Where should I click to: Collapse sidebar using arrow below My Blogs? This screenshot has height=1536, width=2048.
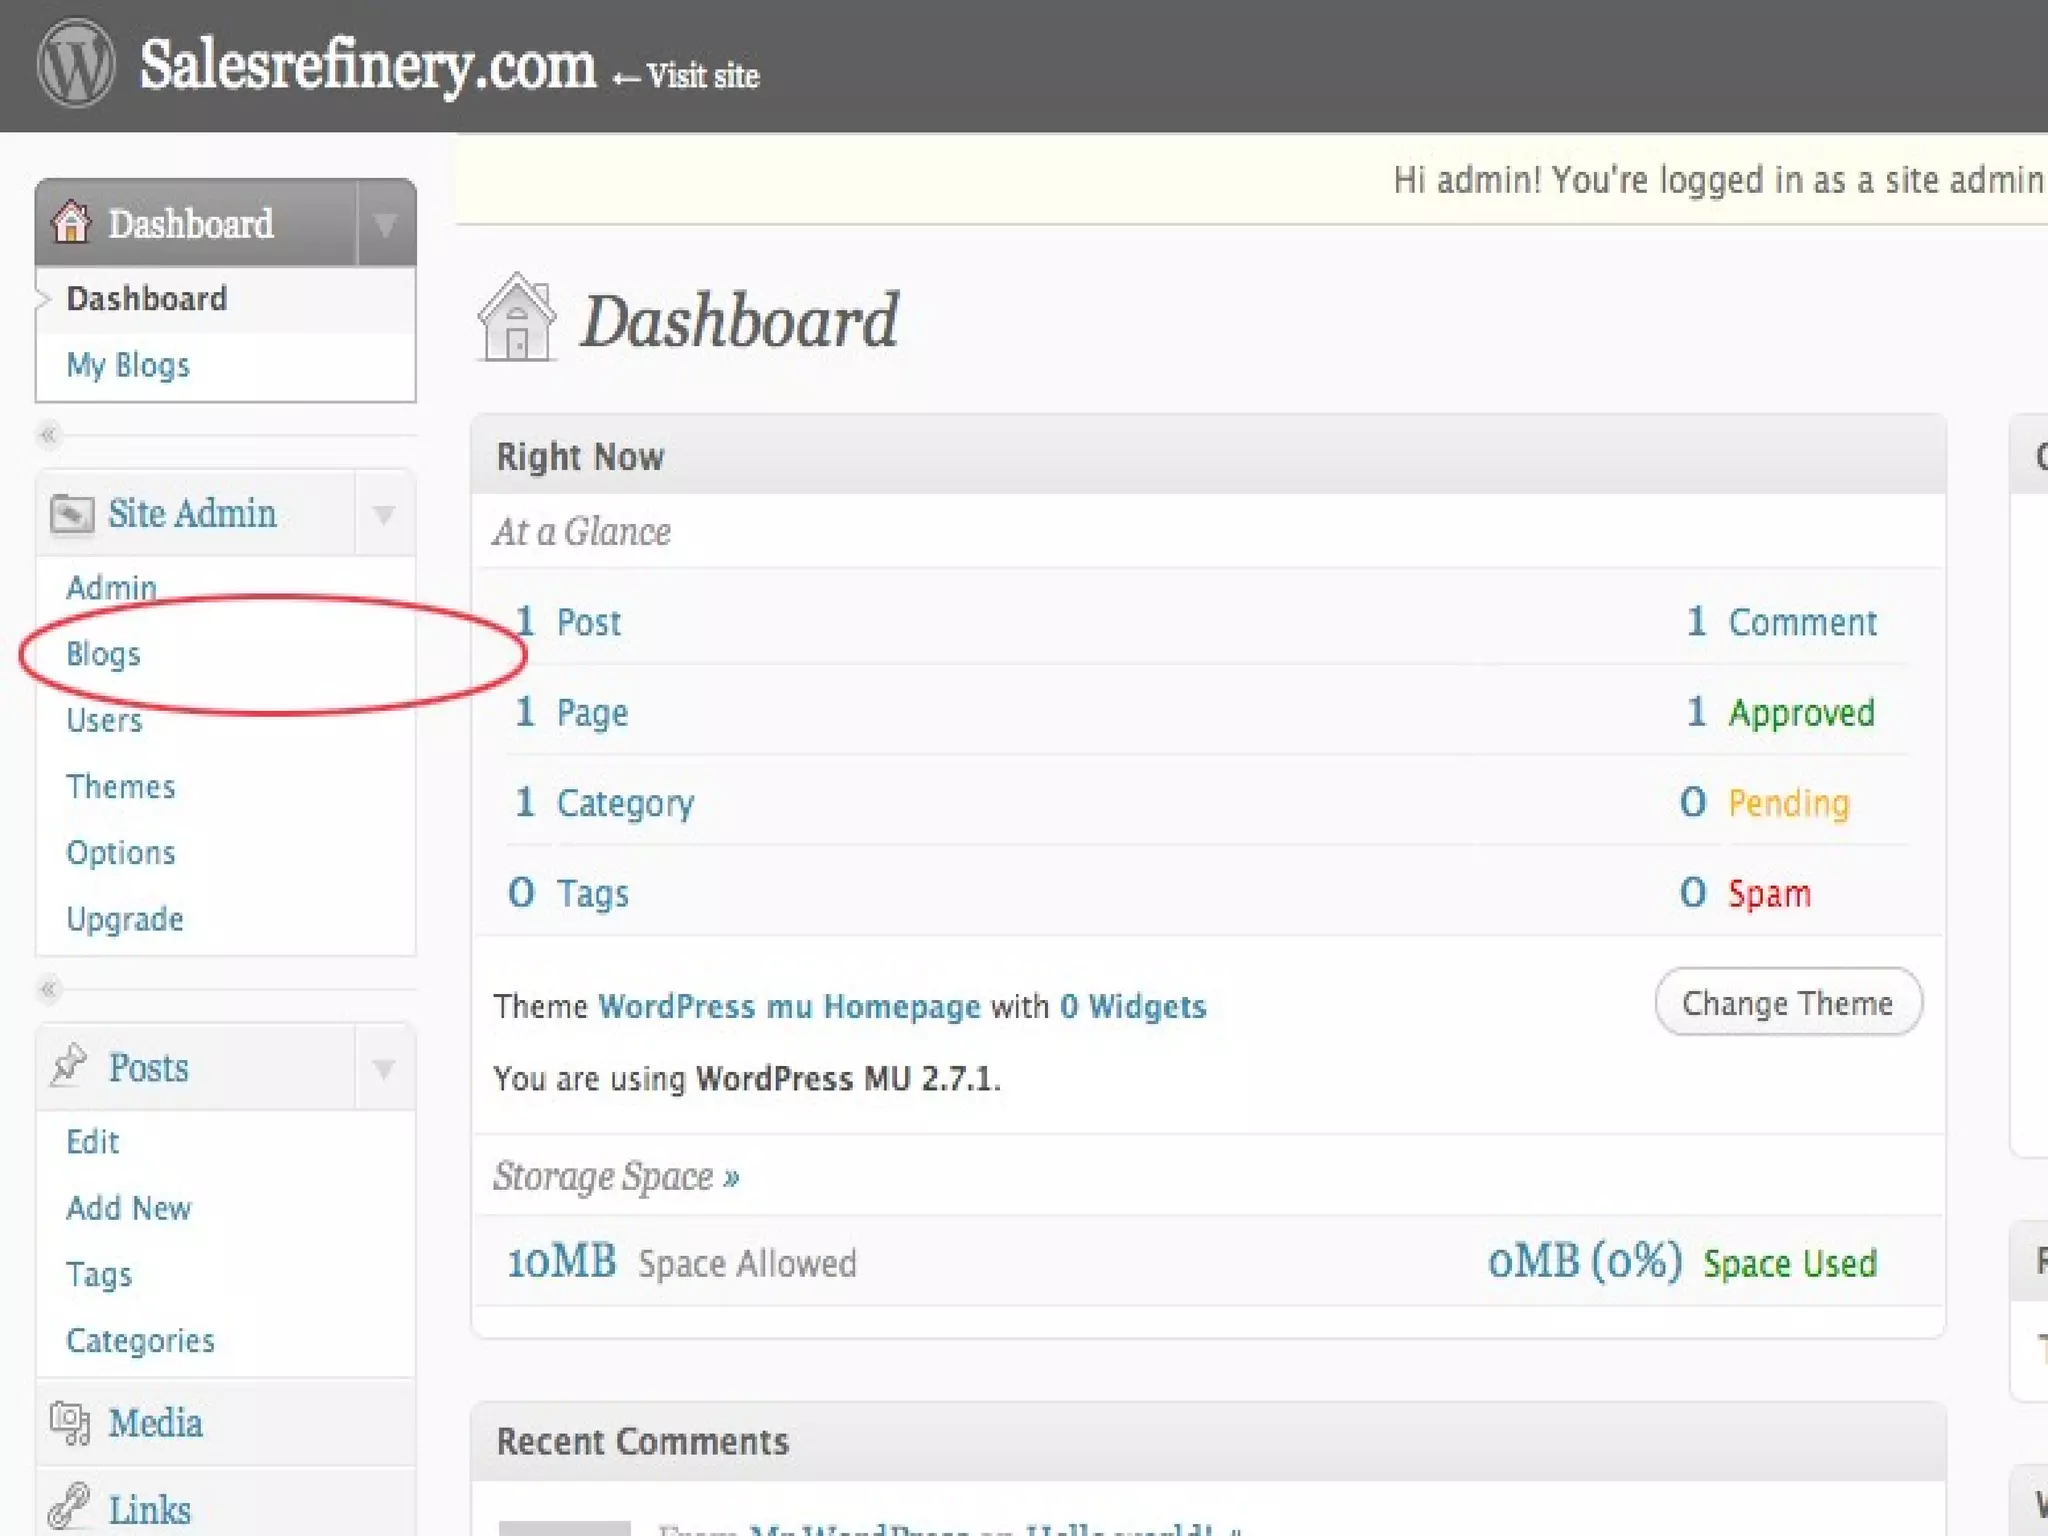click(48, 435)
